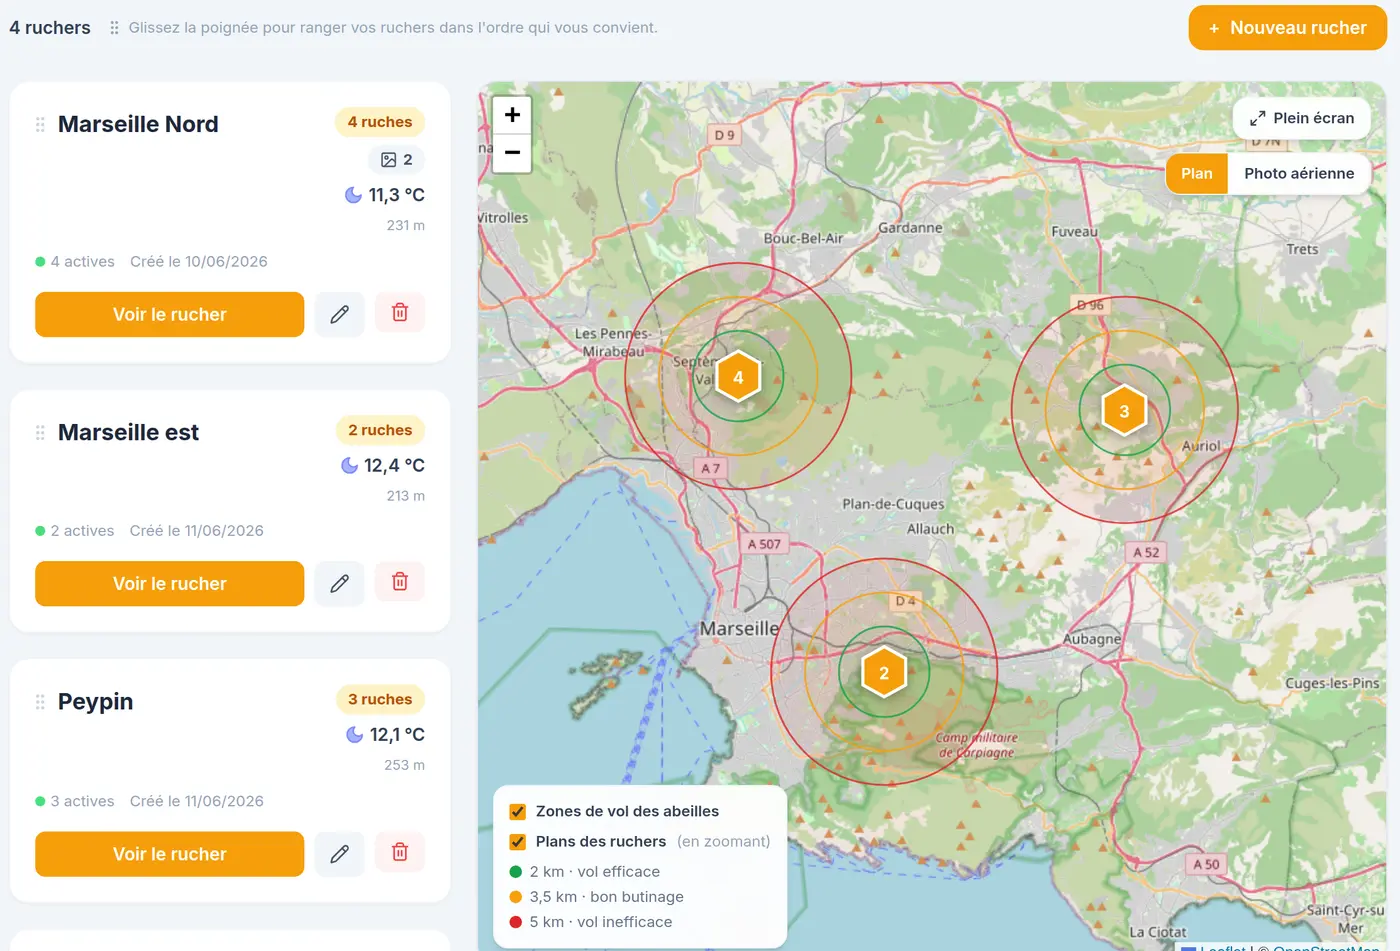Grab the Marseille est drag handle
This screenshot has height=951, width=1400.
click(40, 433)
